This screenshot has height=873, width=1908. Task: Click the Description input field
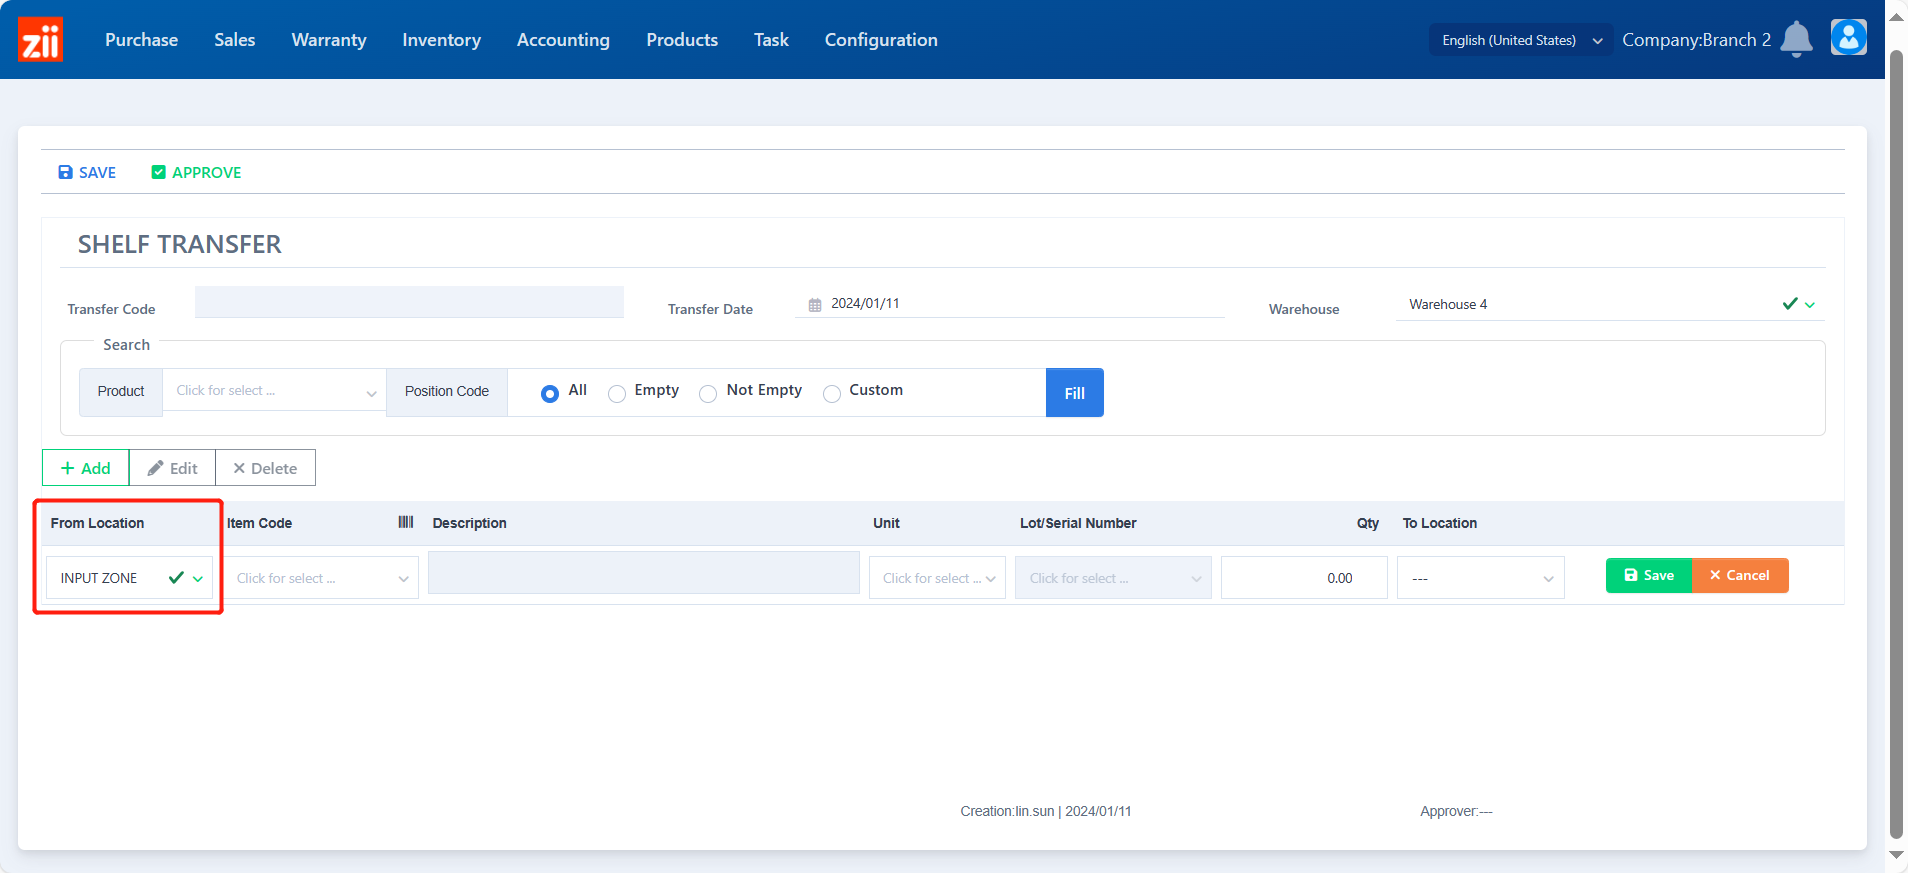[644, 573]
